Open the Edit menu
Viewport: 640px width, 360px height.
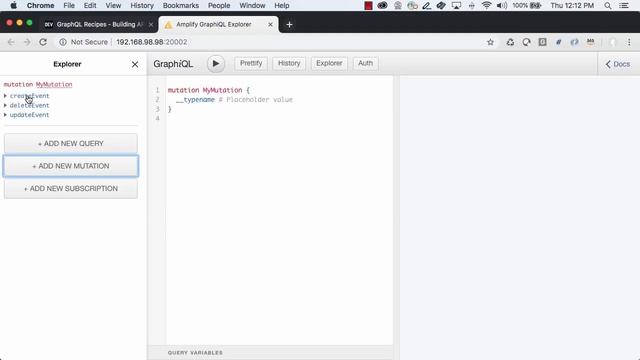(90, 6)
